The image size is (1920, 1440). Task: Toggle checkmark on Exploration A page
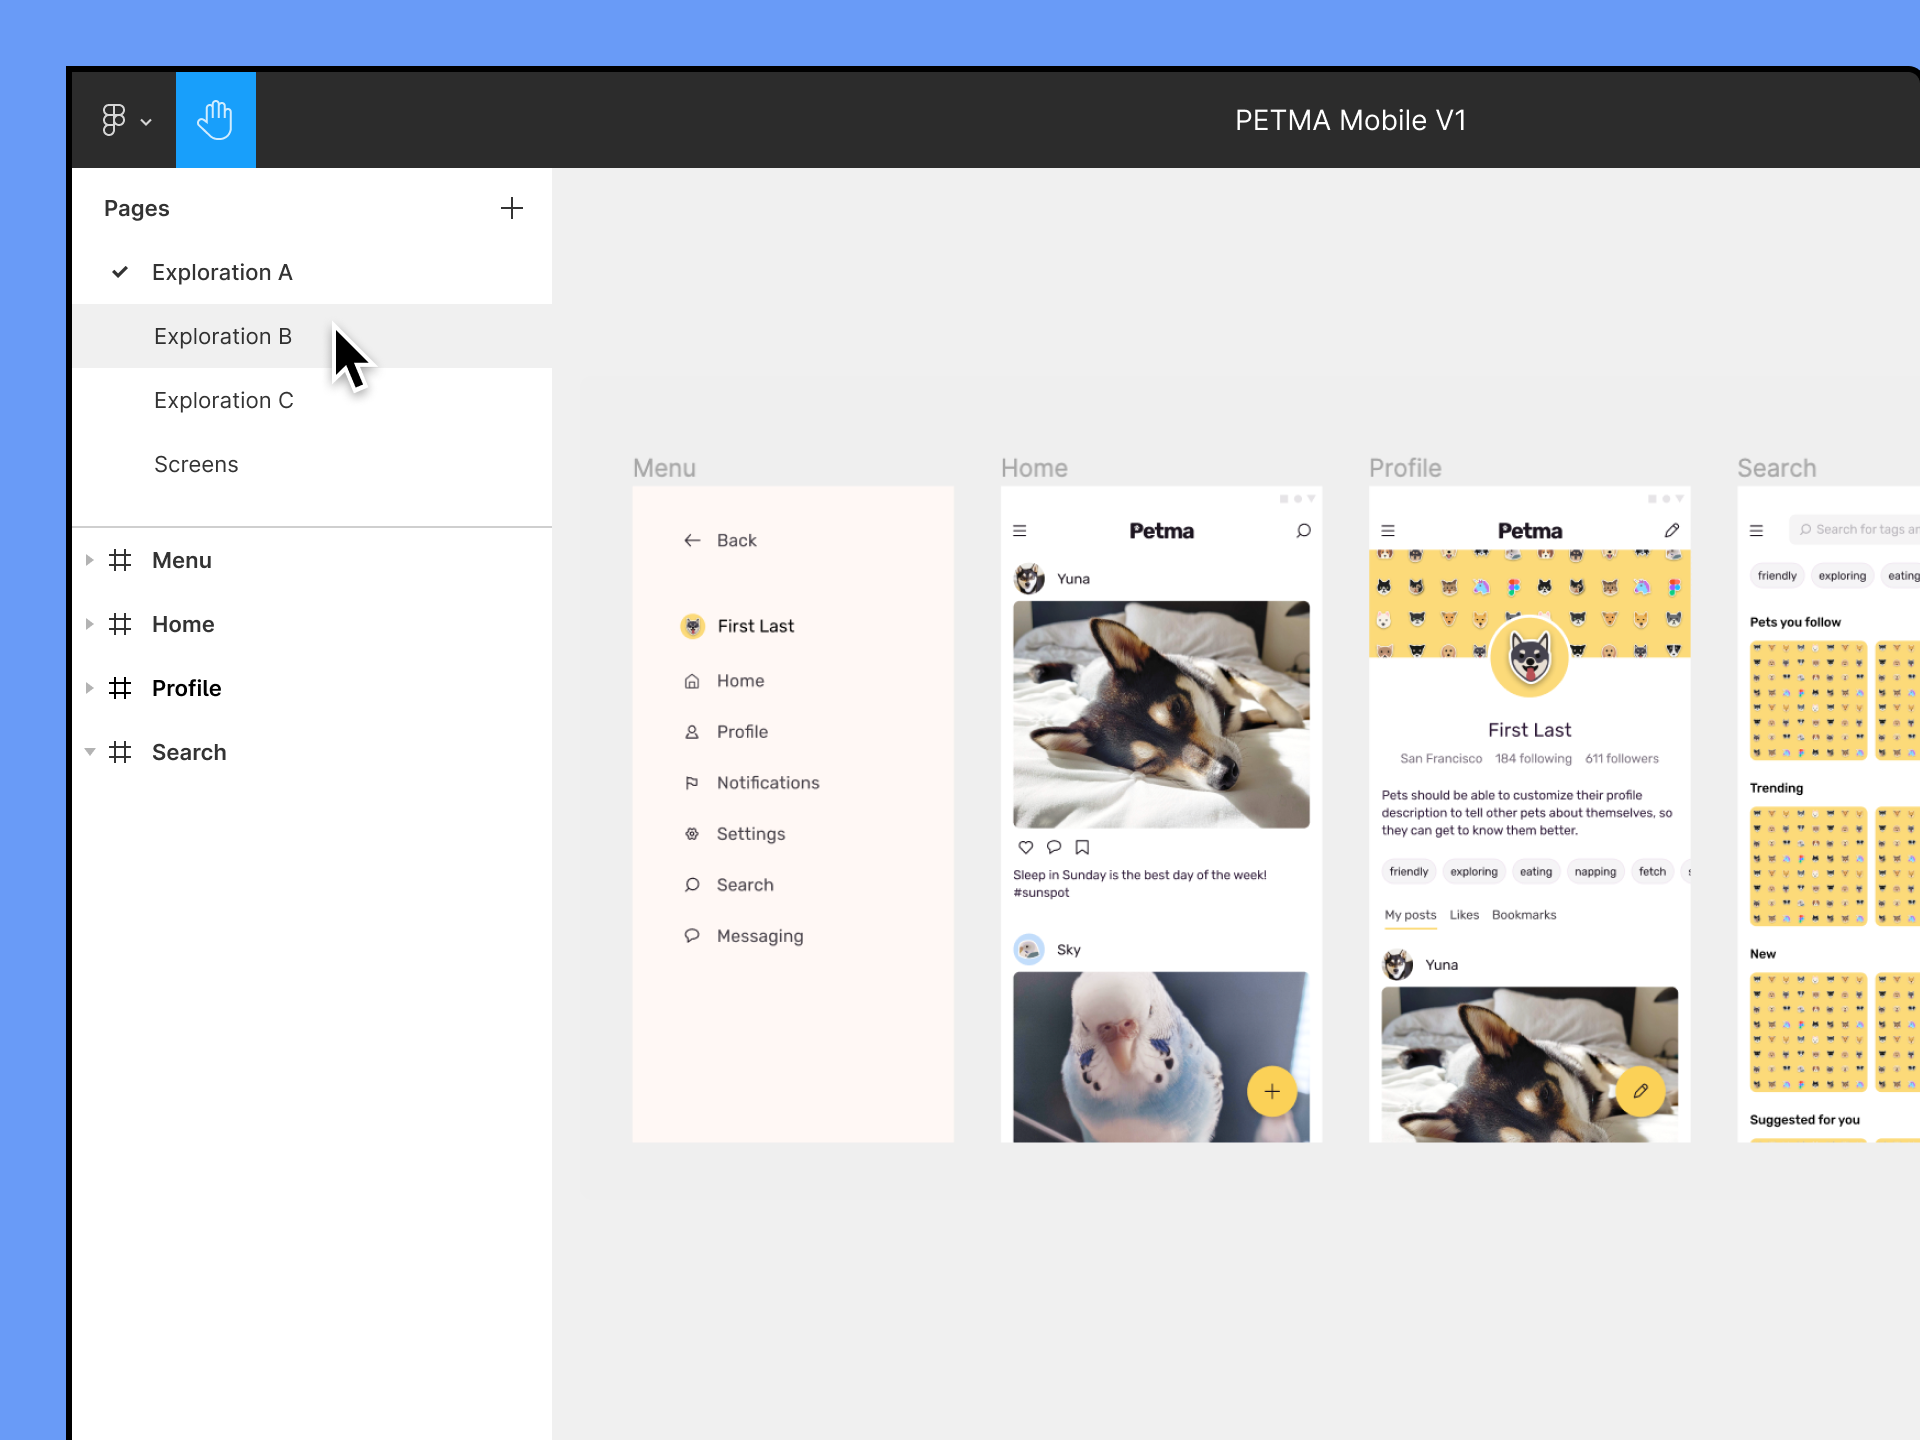coord(121,272)
